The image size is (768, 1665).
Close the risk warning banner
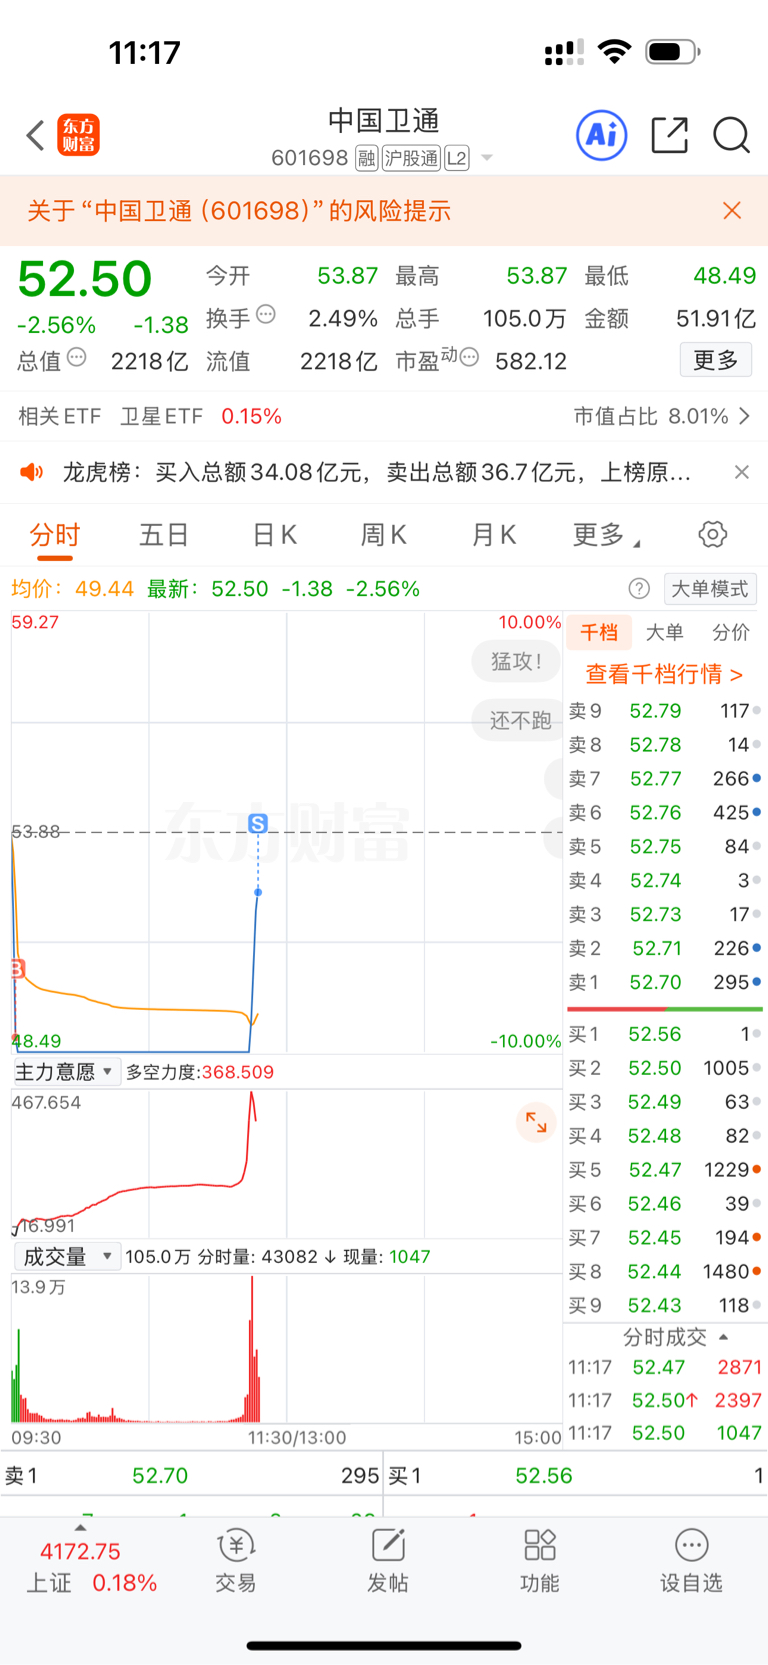[x=732, y=210]
